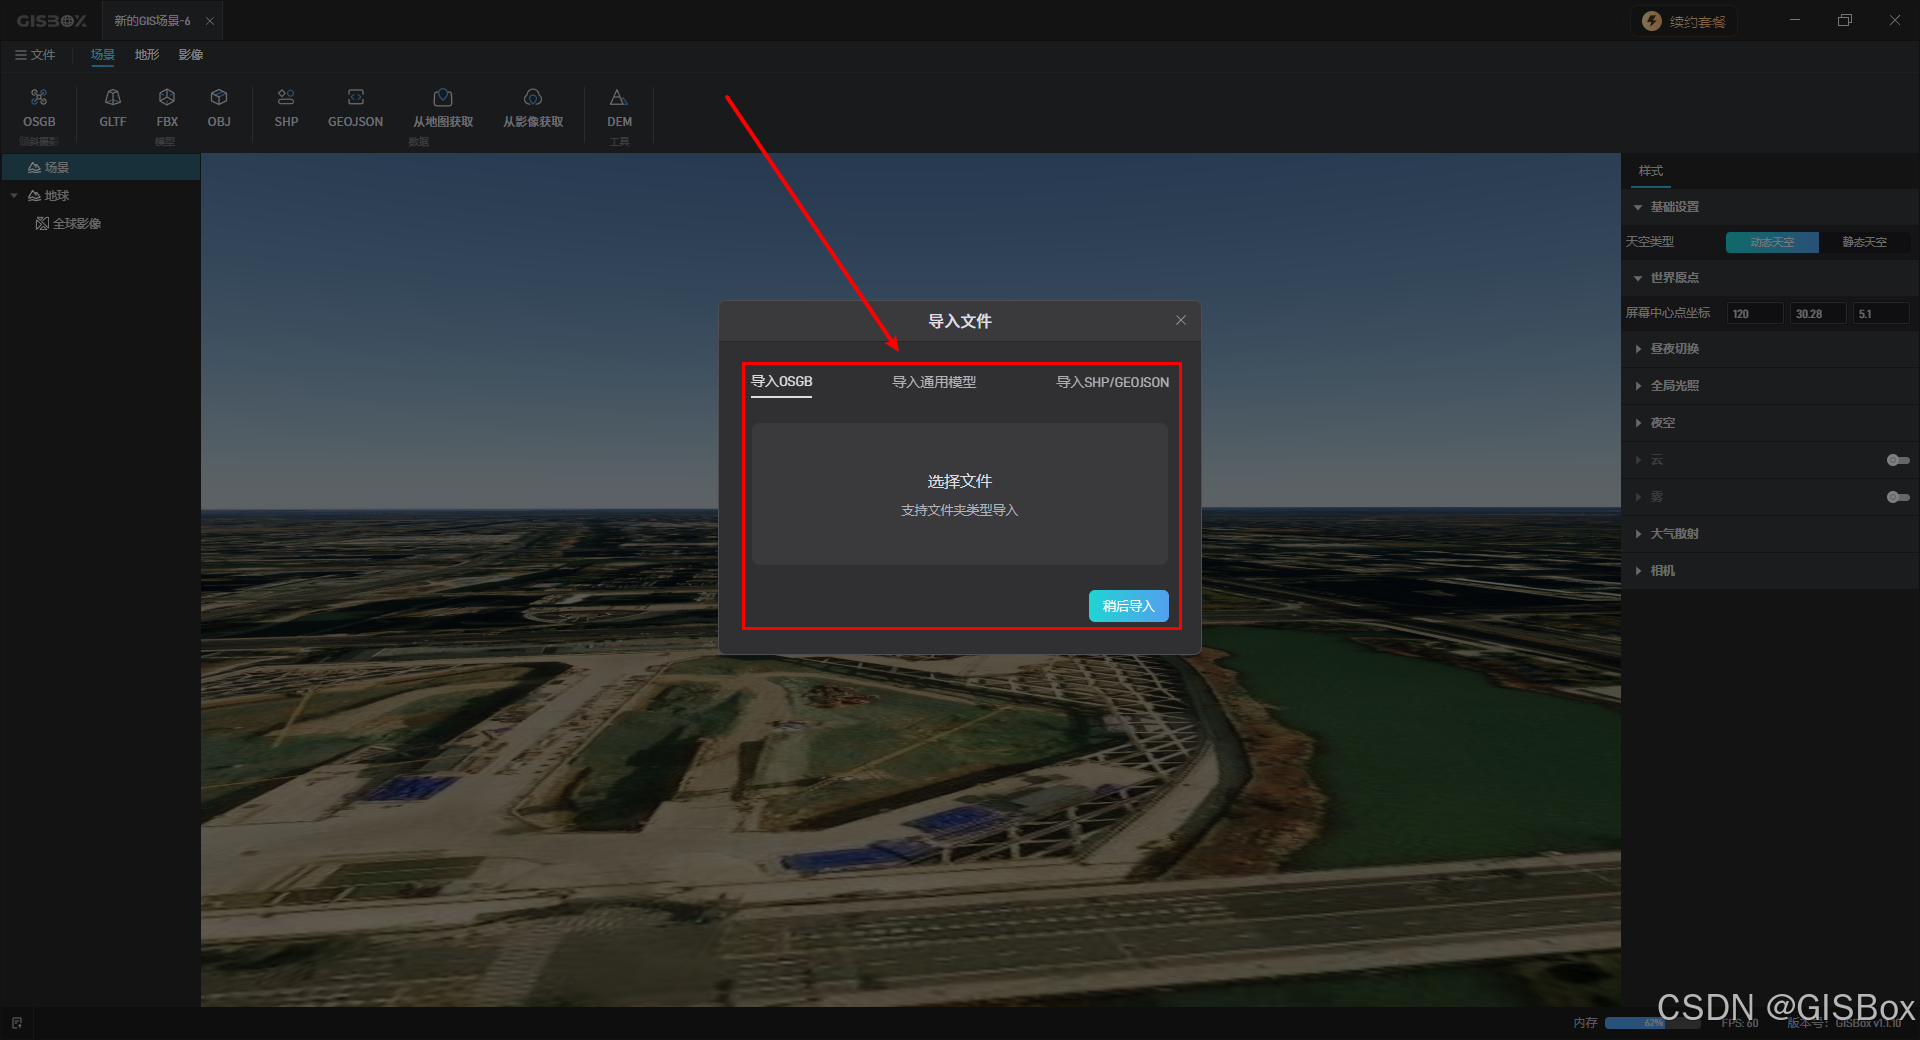
Task: Select the 场景 tree item
Action: tap(100, 168)
